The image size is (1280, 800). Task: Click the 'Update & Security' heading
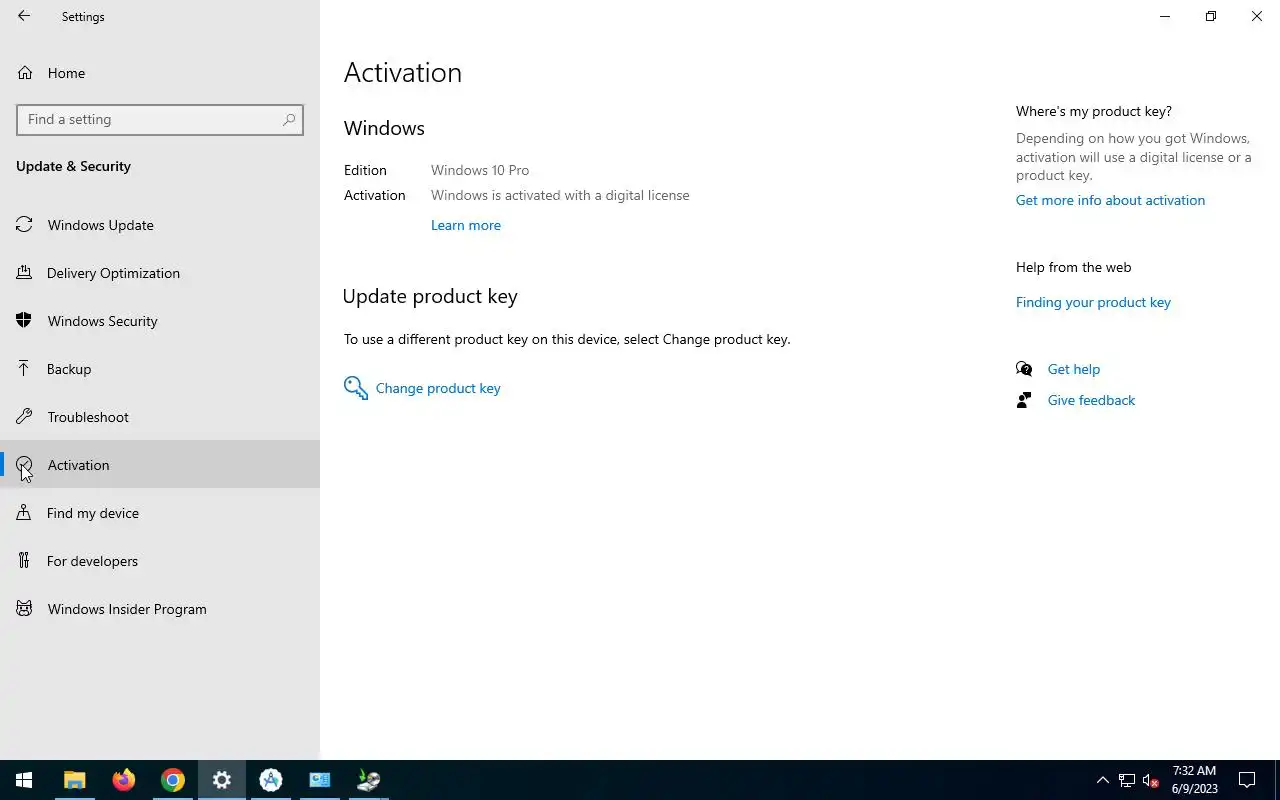(73, 166)
